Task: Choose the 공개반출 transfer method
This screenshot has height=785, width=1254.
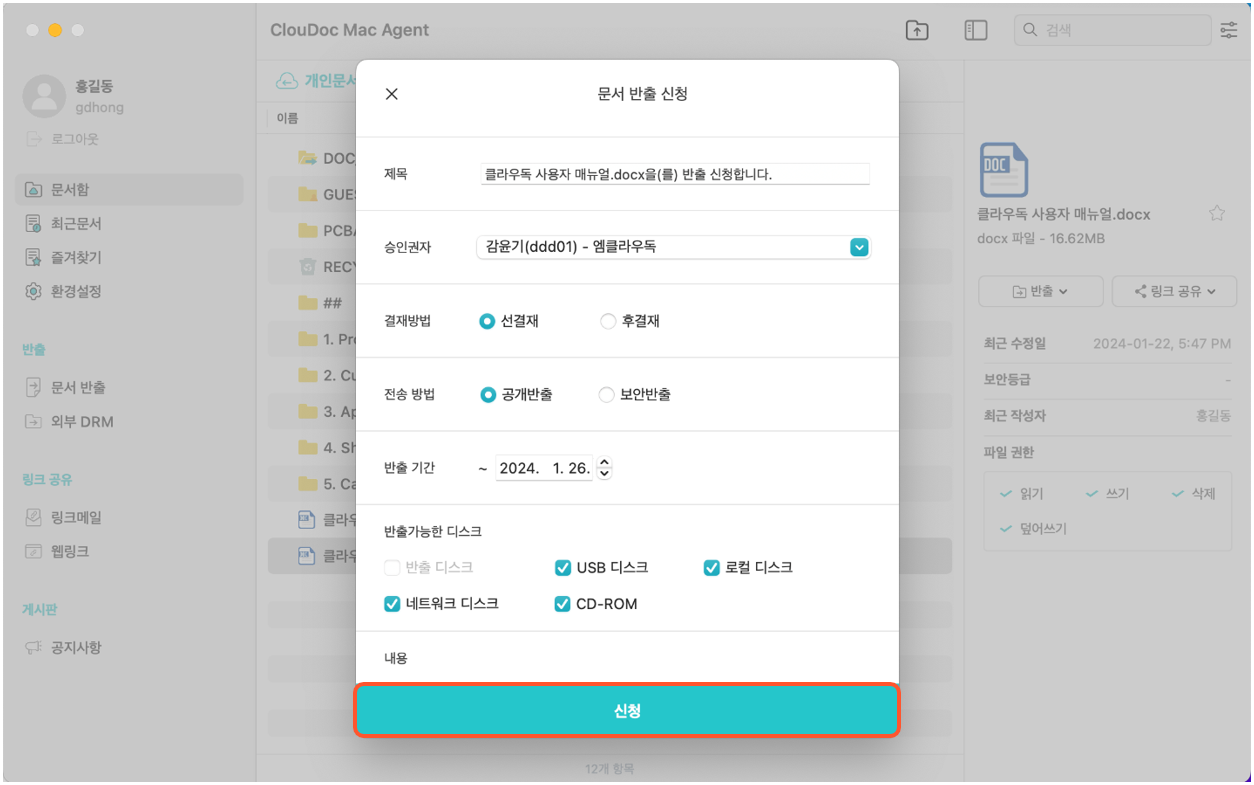Action: coord(488,395)
